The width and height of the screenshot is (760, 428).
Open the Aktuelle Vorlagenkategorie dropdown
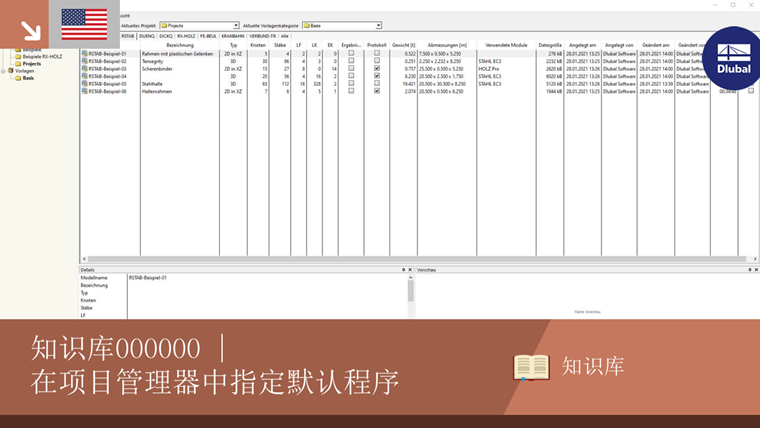(x=378, y=26)
